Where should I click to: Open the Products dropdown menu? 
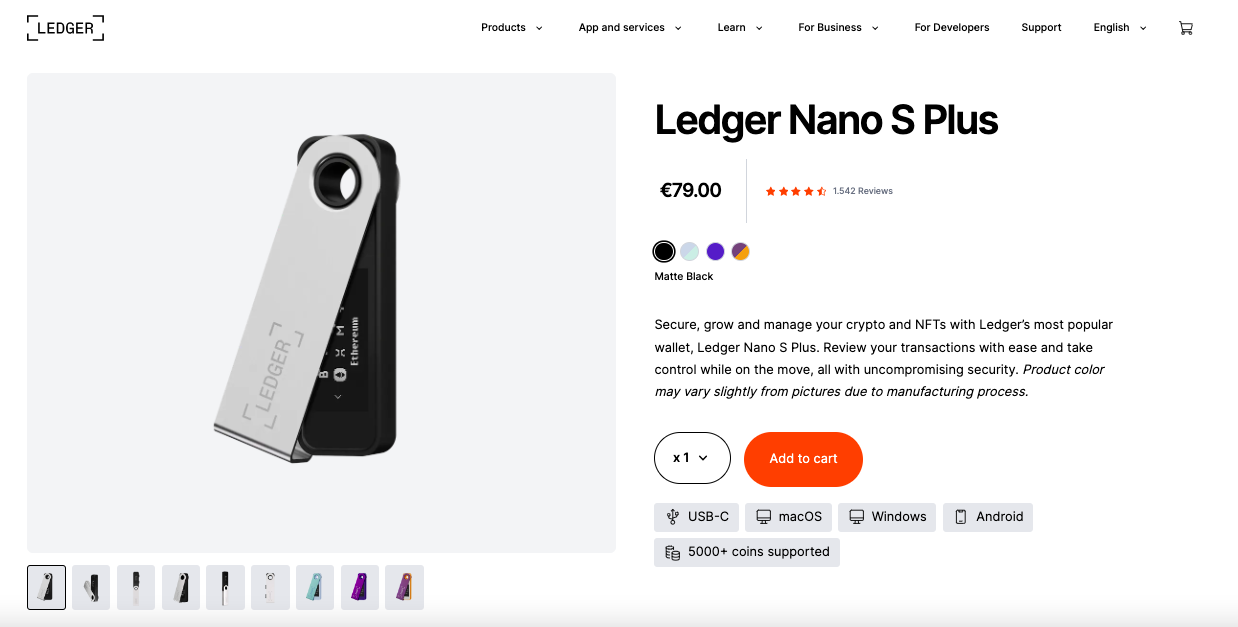(505, 27)
